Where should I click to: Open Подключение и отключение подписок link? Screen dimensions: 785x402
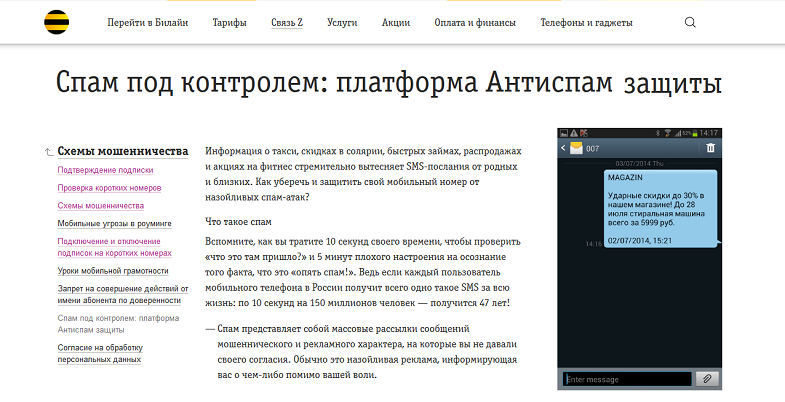click(115, 247)
